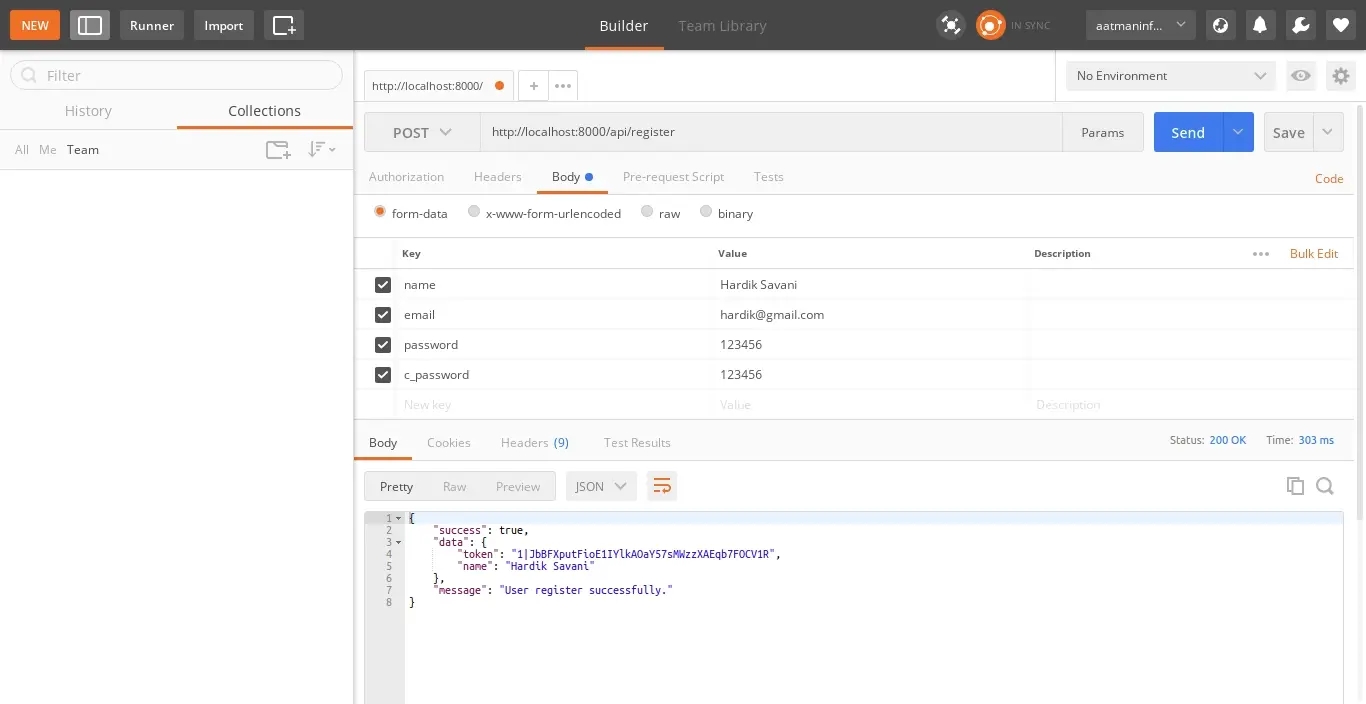This screenshot has height=704, width=1366.
Task: Click the Bulk Edit link
Action: (1313, 254)
